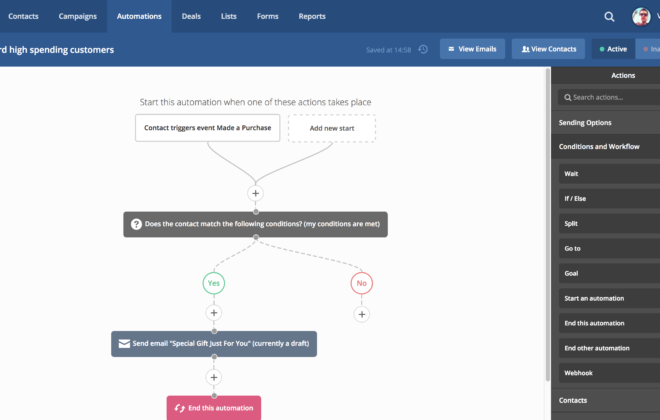Set automation status to Active
The image size is (660, 420).
613,49
